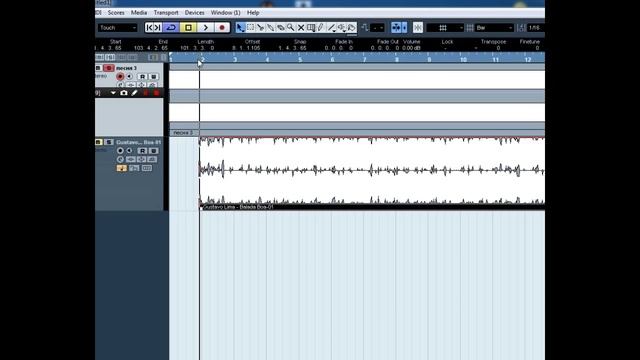Start playback with the Play button

click(x=205, y=28)
